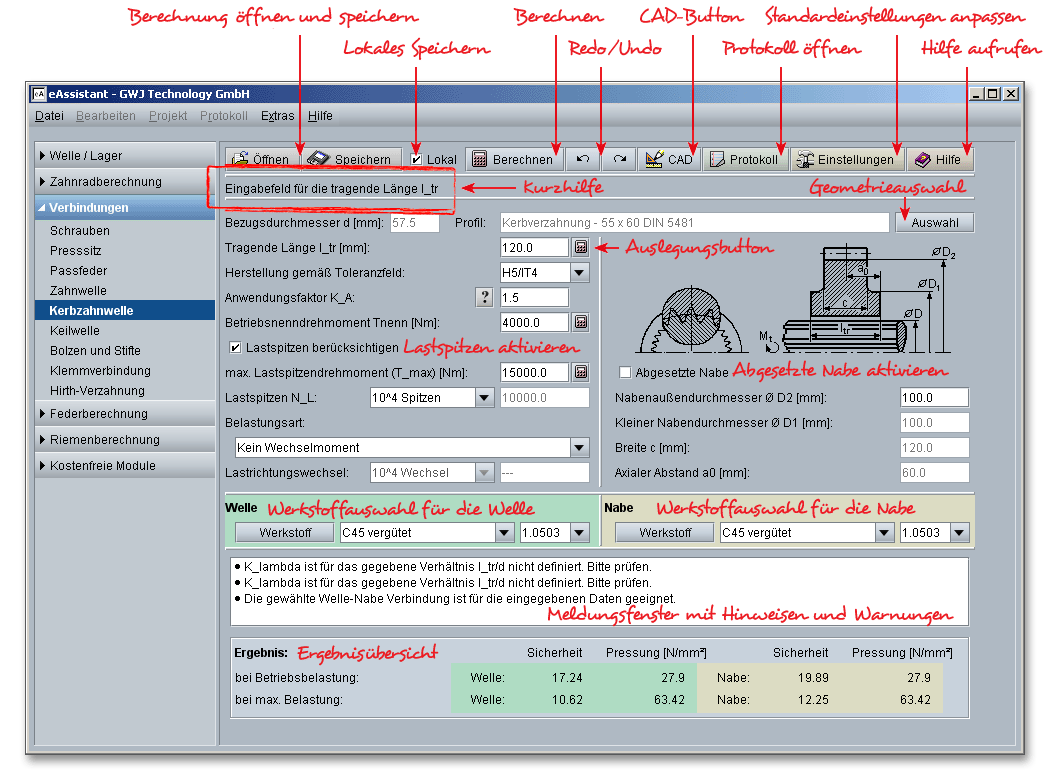Click calculator icon beside max. Lastspitzendrehmoment field

(x=581, y=372)
